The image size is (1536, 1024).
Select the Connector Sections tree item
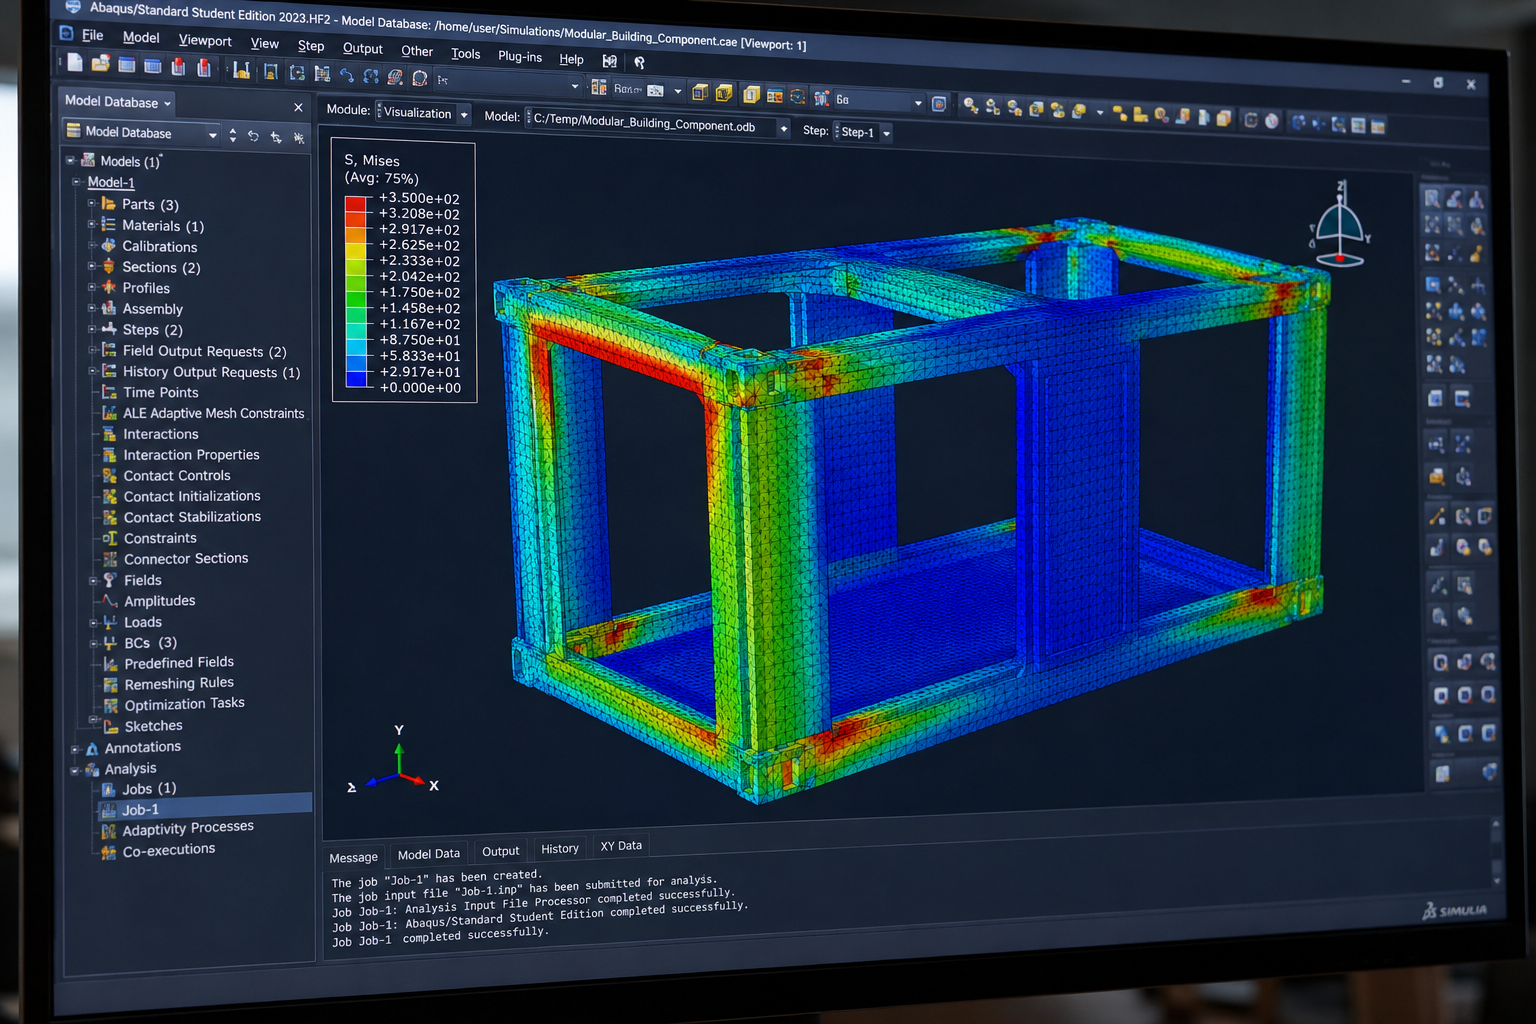[x=186, y=559]
